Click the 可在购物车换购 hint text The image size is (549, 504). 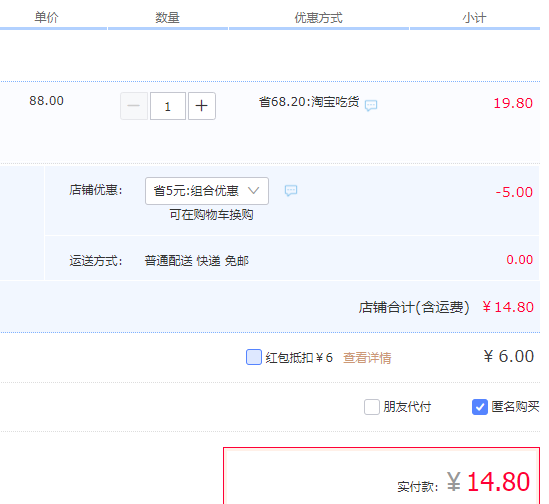(x=211, y=215)
